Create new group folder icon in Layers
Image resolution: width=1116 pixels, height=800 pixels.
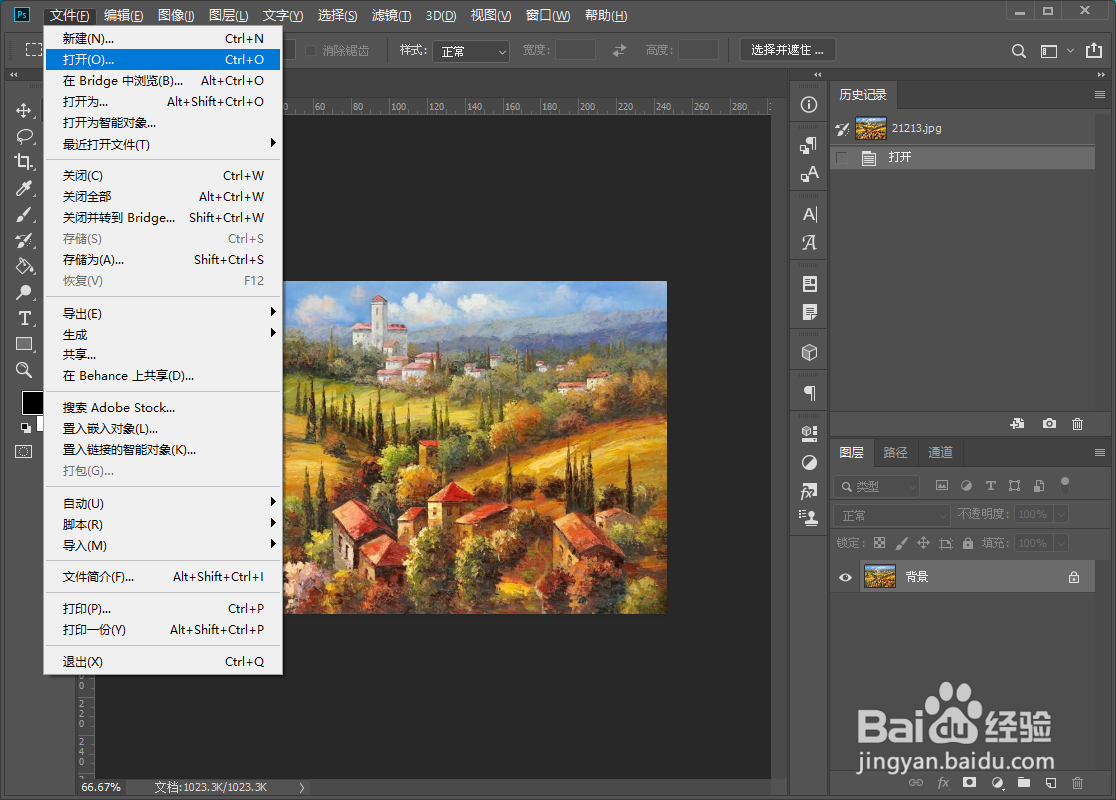point(1023,782)
